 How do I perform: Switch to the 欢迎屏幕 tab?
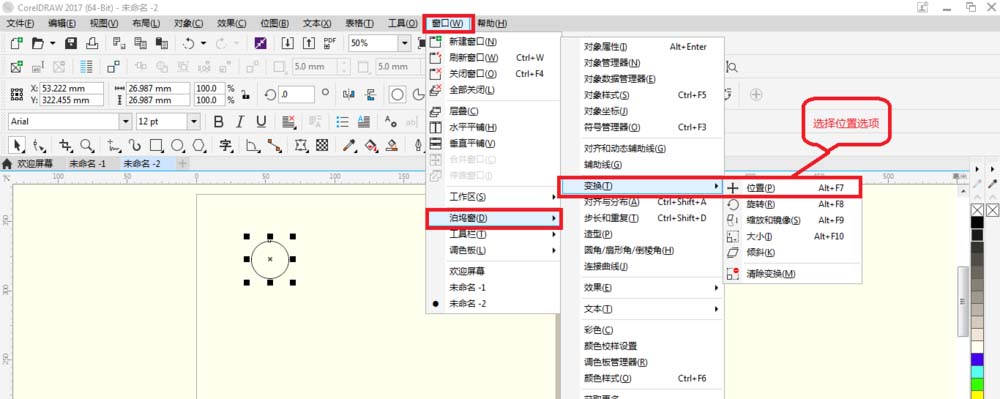point(34,164)
